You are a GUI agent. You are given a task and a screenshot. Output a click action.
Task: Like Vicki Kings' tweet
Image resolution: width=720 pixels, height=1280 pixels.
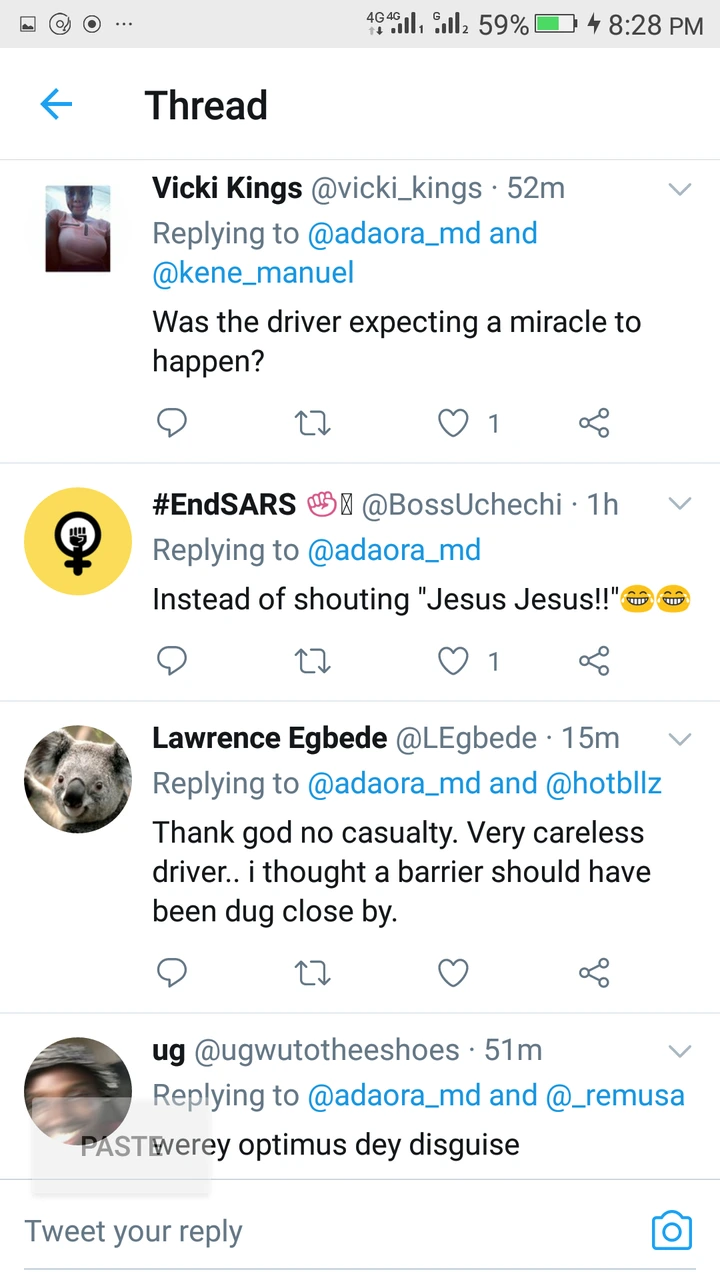tap(454, 424)
